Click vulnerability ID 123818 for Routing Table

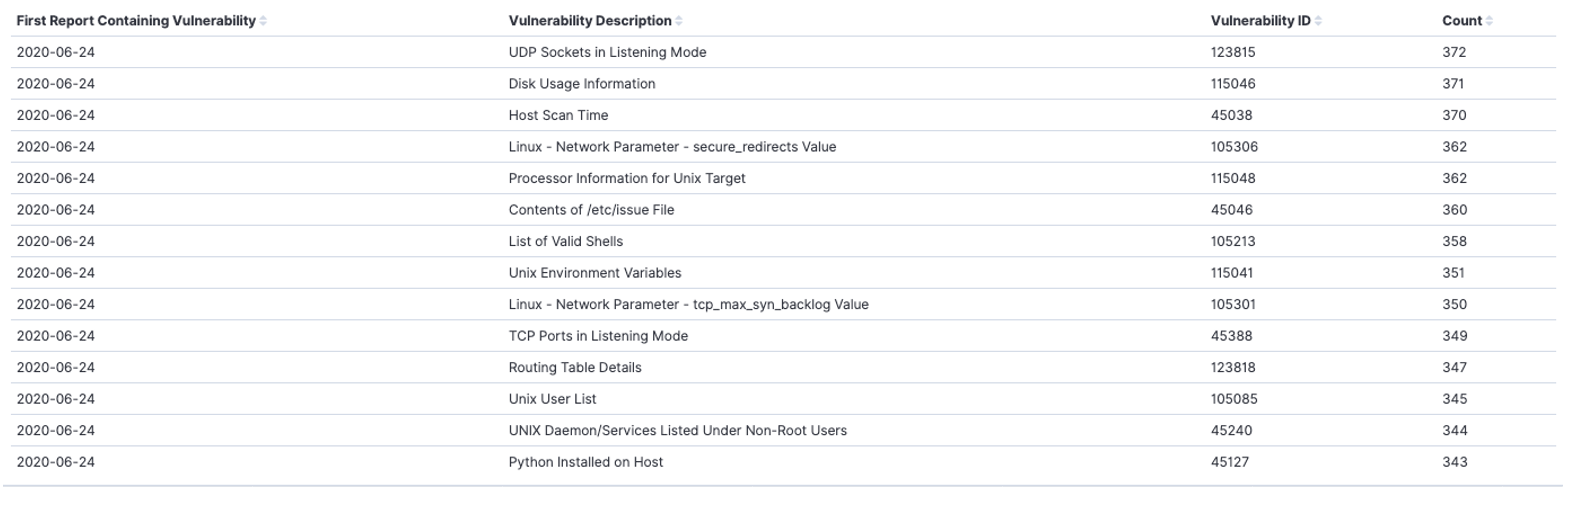(1232, 367)
